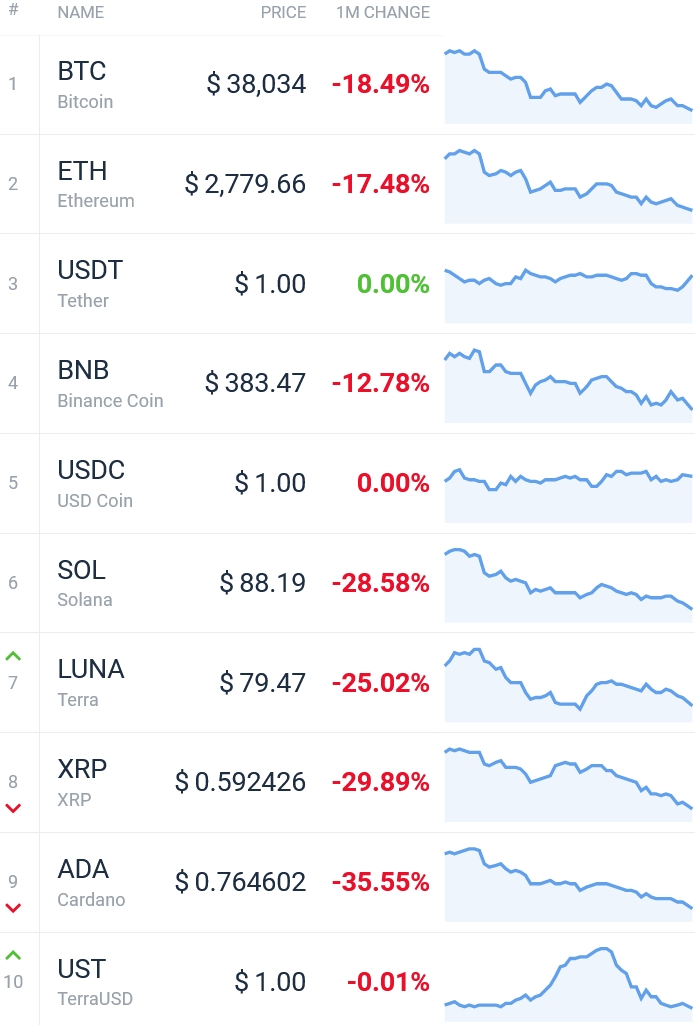Click the red down arrow under ADA rank
The width and height of the screenshot is (695, 1025).
click(13, 908)
